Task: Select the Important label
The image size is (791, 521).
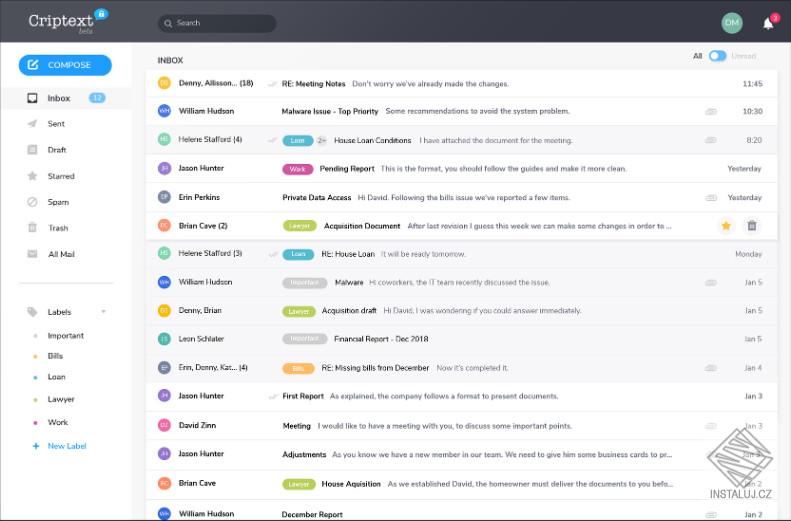Action: (66, 335)
